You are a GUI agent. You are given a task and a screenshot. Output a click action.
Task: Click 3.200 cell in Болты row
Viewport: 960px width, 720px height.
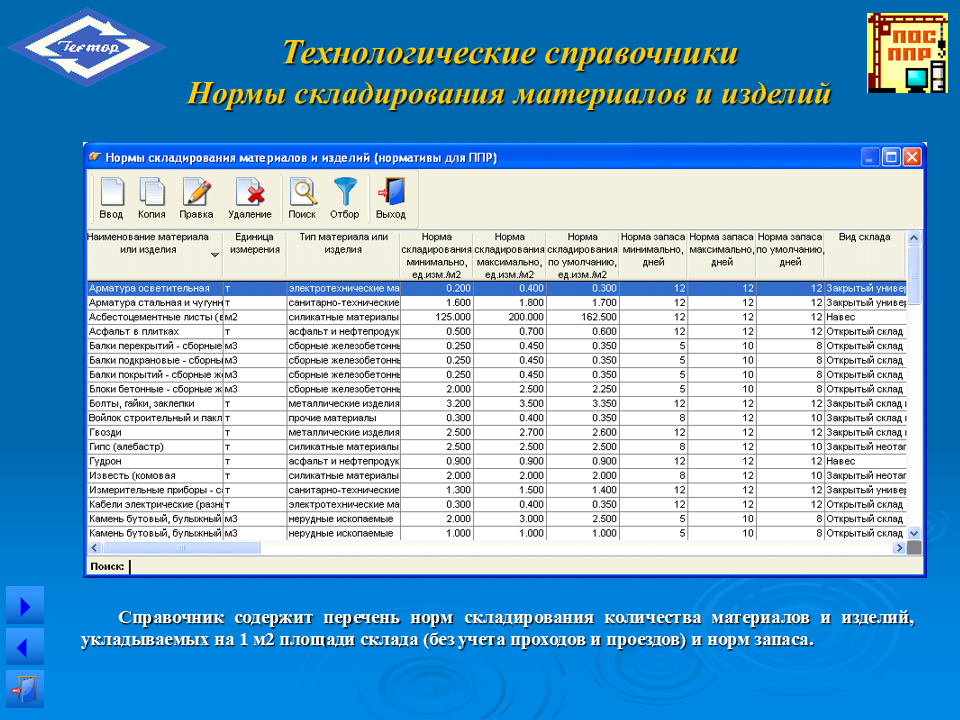pyautogui.click(x=436, y=403)
